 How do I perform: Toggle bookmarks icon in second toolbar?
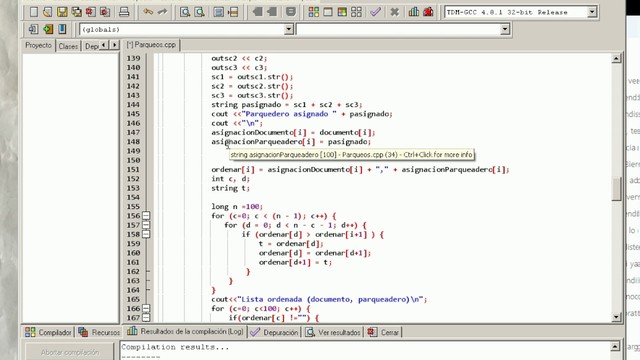pos(48,29)
